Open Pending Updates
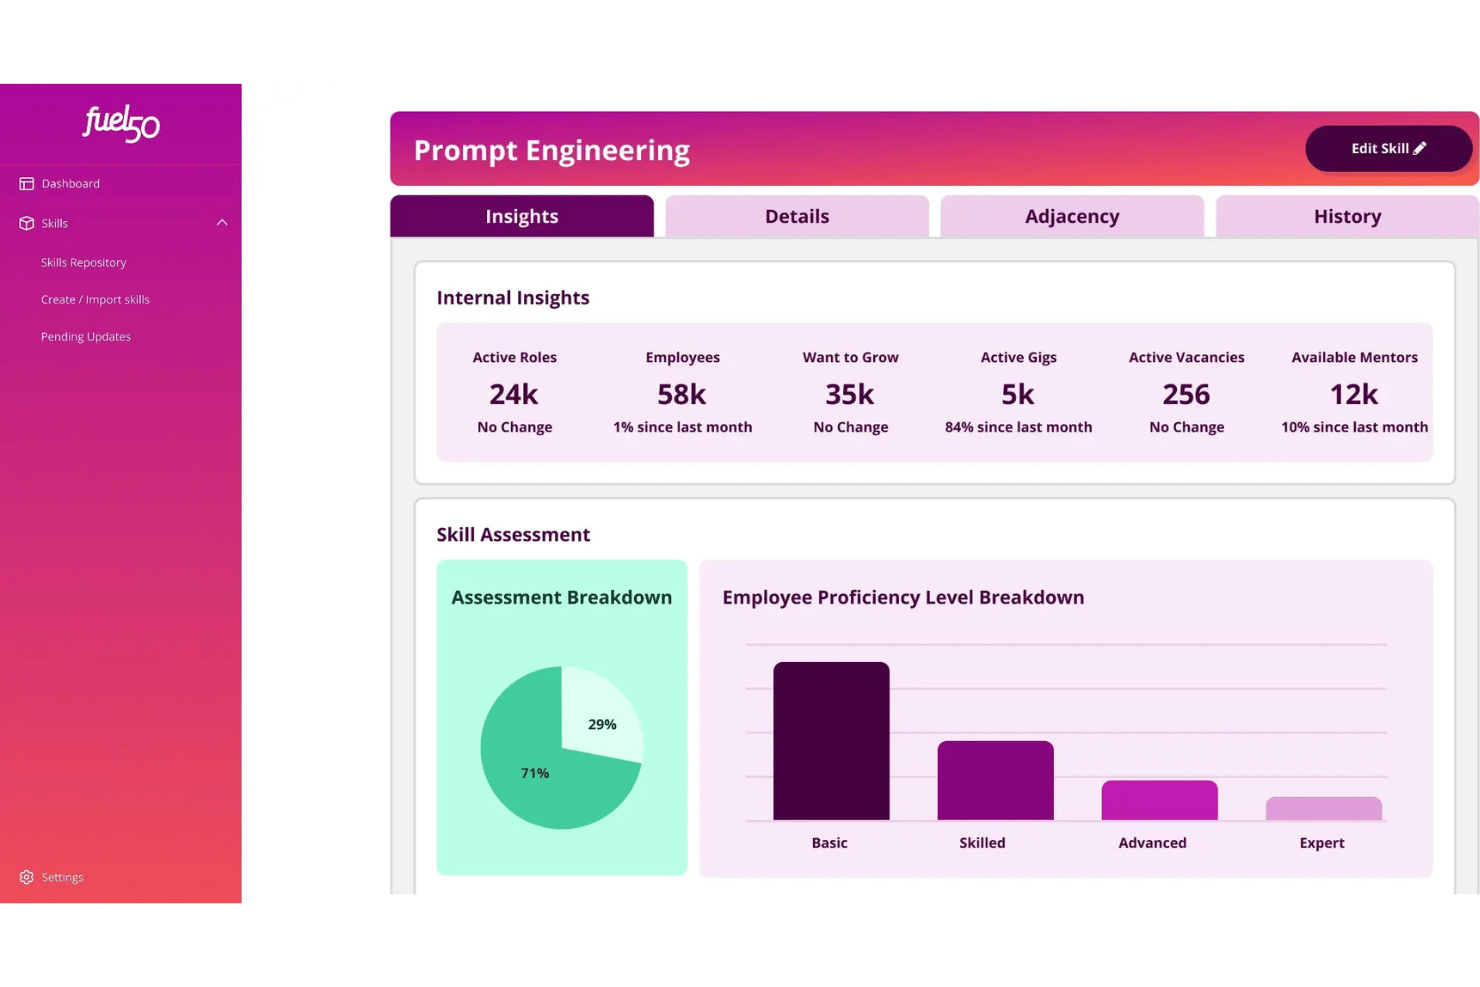 (86, 337)
